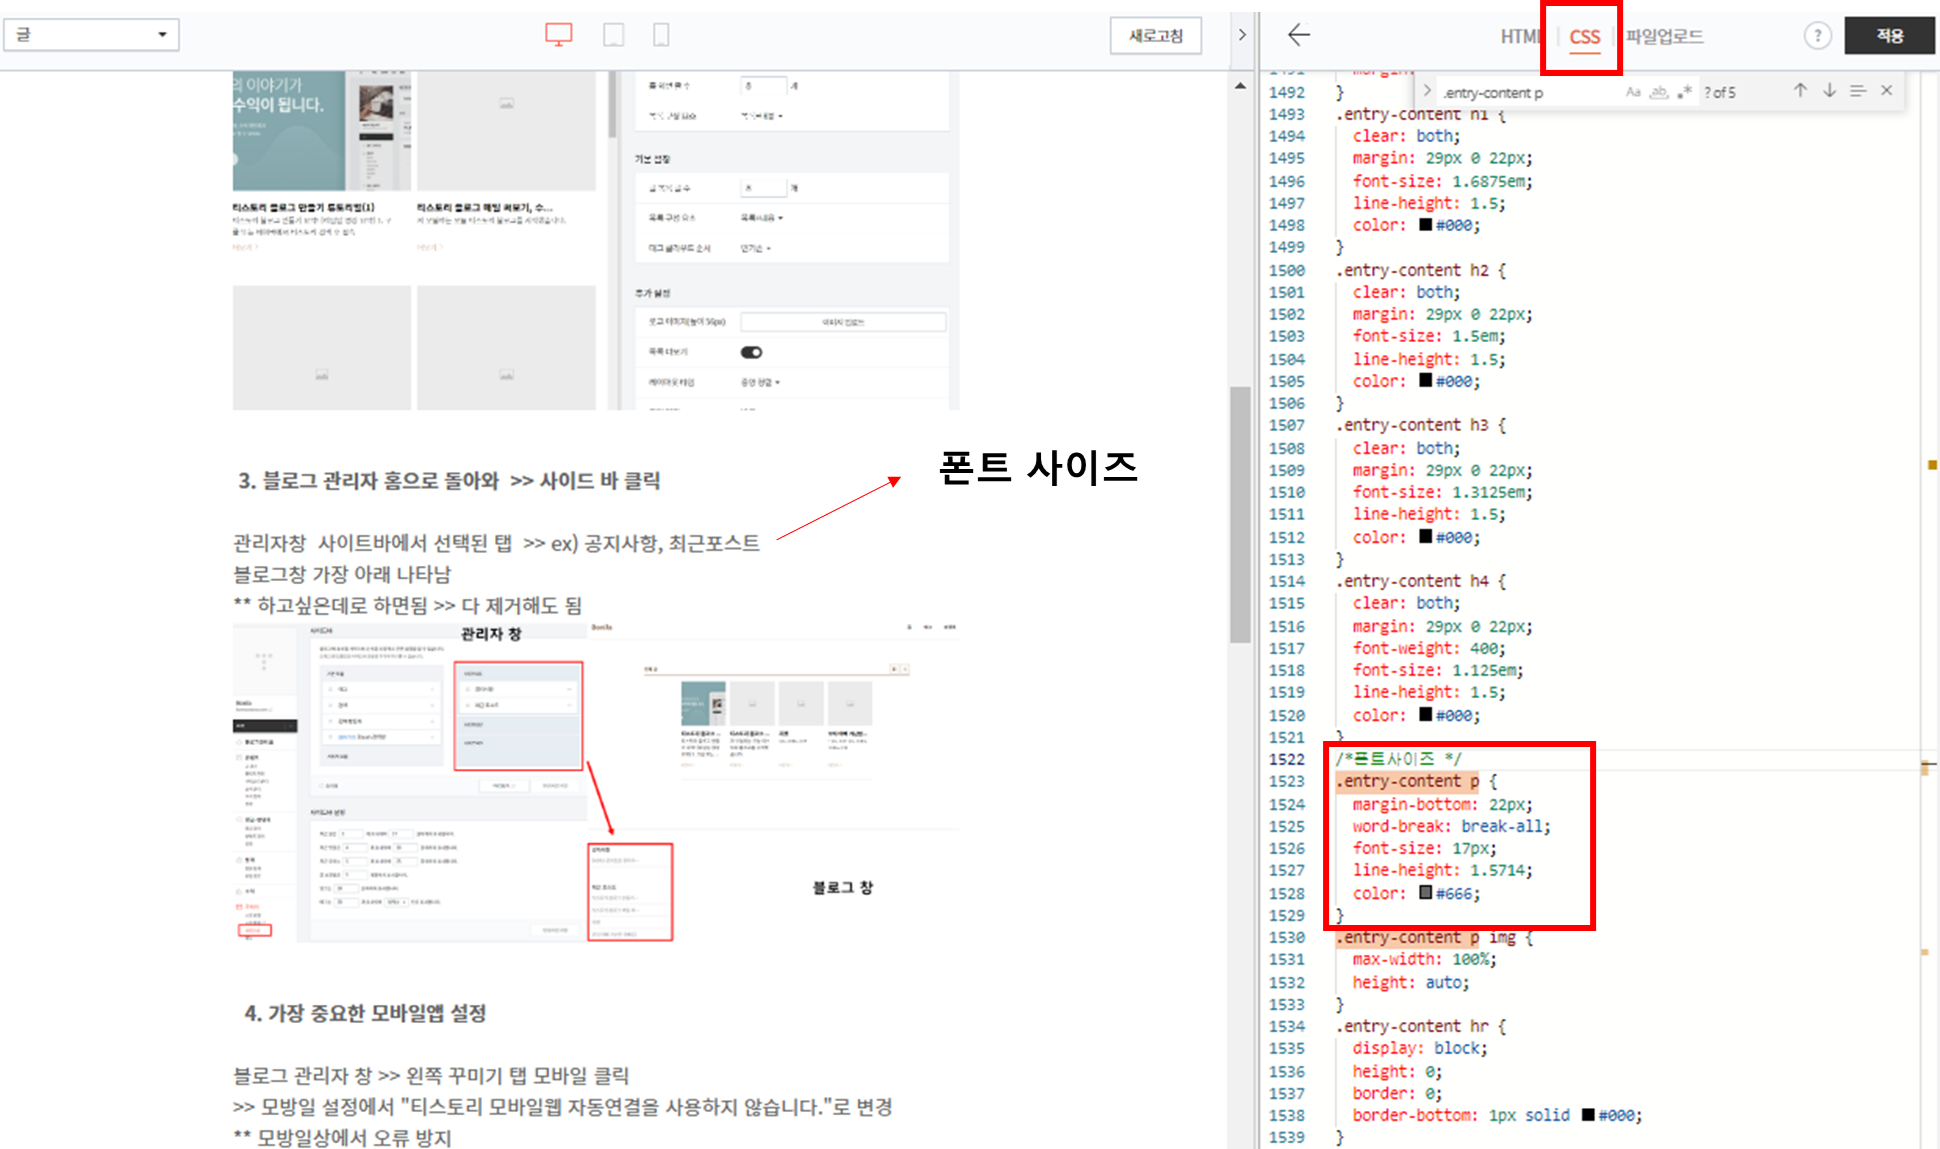
Task: Open the 글 dropdown selector
Action: [x=91, y=35]
